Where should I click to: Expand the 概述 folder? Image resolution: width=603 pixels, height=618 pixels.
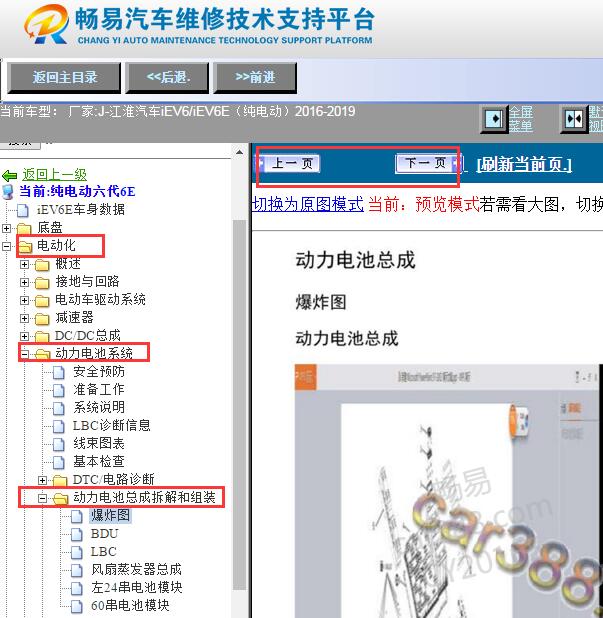pyautogui.click(x=24, y=264)
